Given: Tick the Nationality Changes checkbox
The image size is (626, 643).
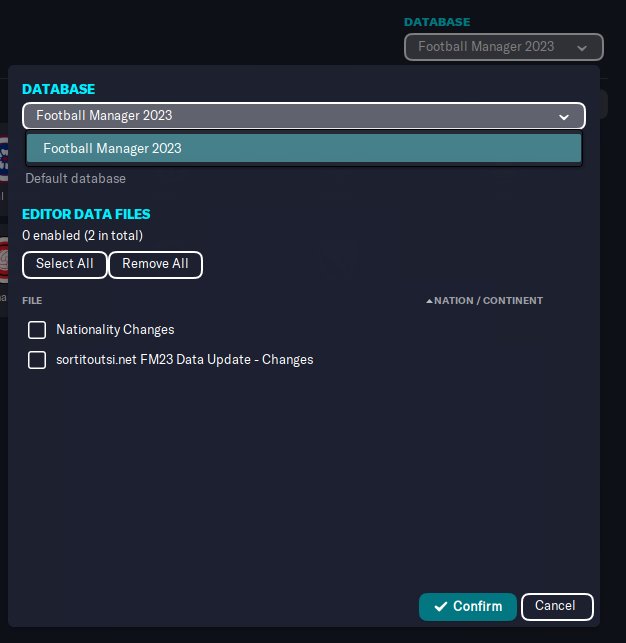Looking at the screenshot, I should click(x=37, y=330).
